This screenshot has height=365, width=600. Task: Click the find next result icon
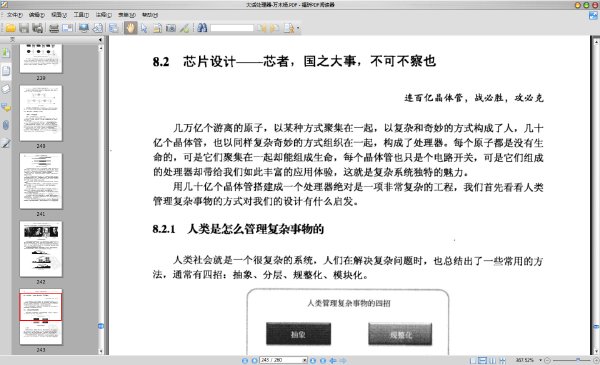pyautogui.click(x=275, y=28)
